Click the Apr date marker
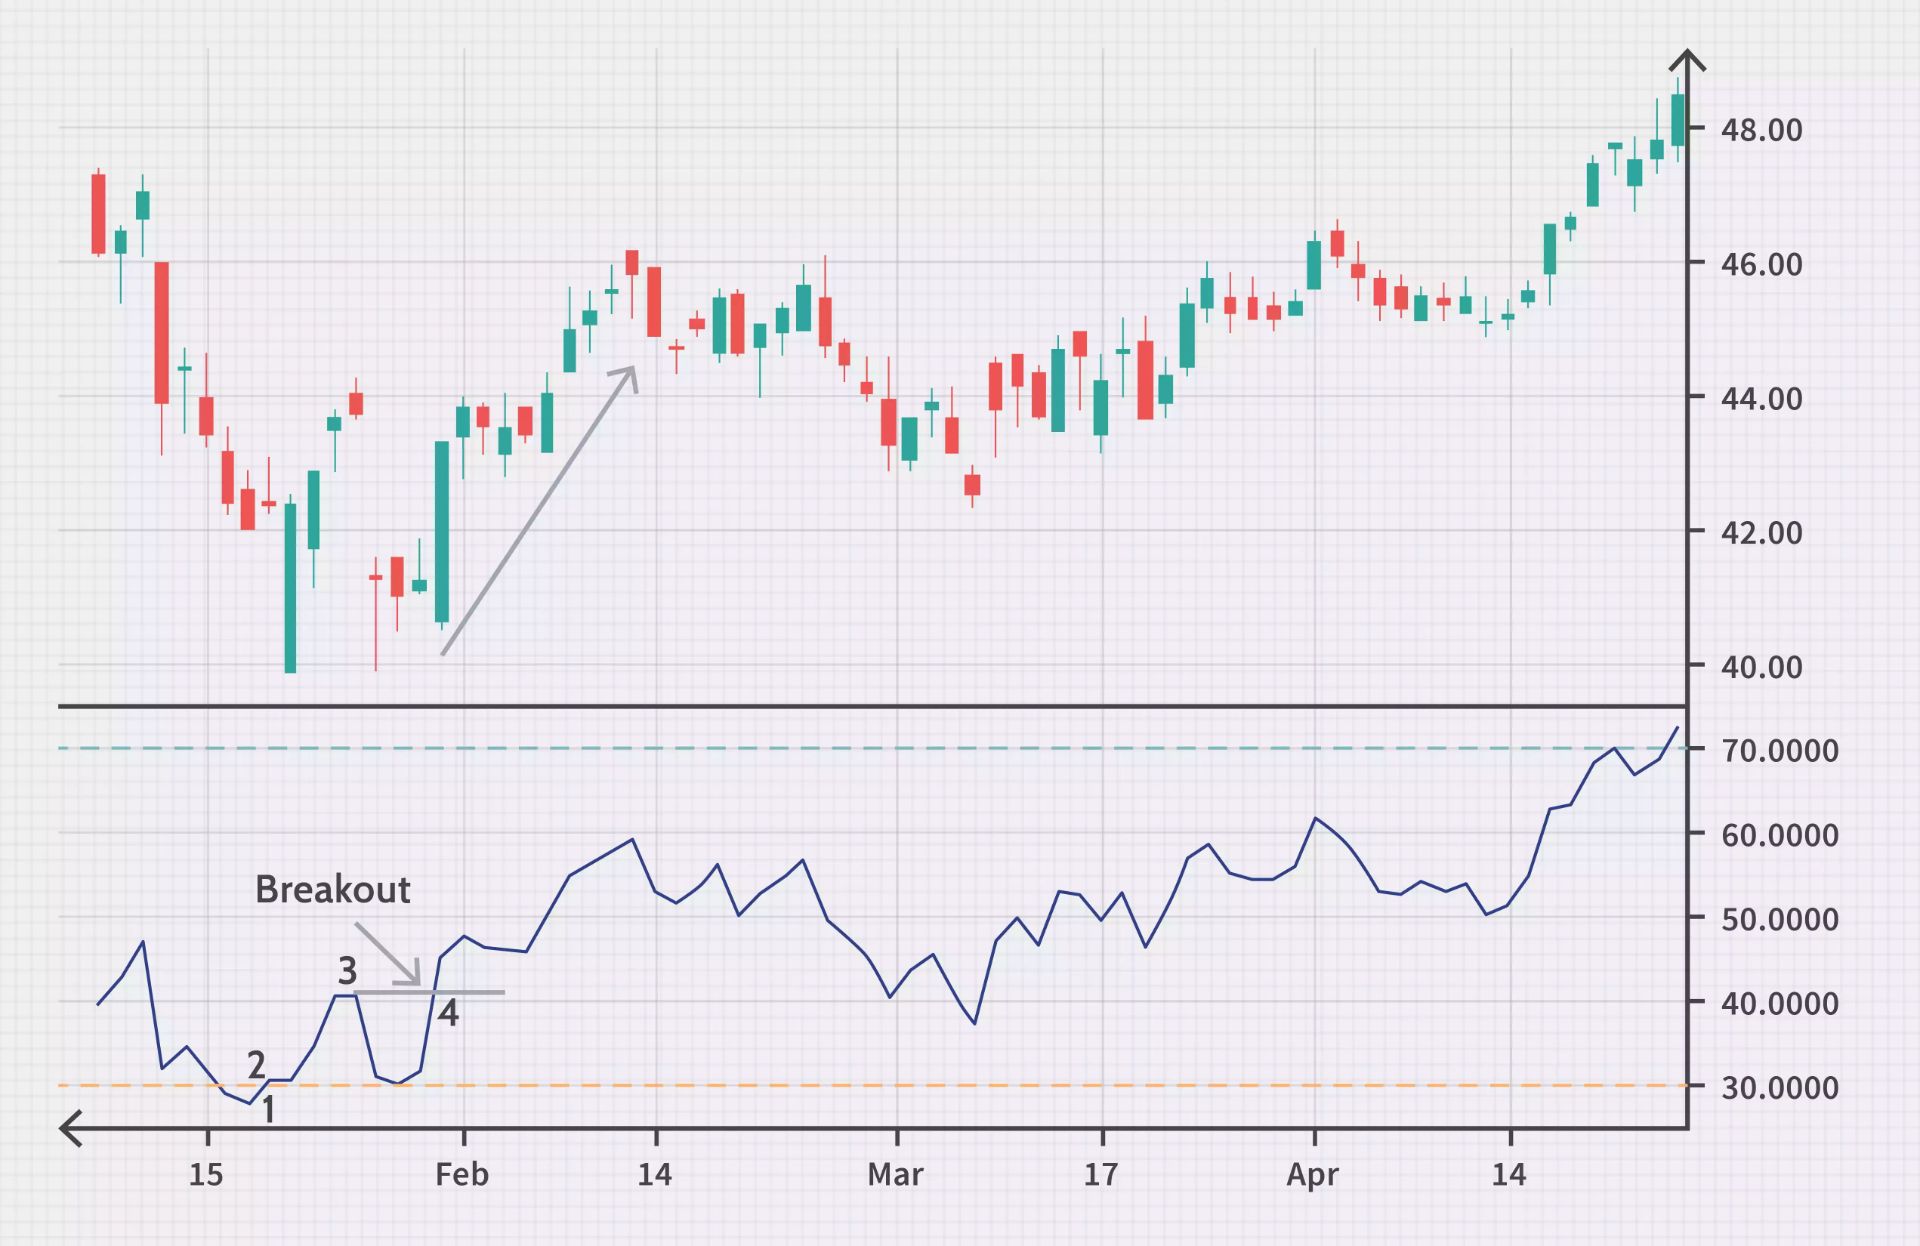The width and height of the screenshot is (1920, 1246). (1312, 1174)
